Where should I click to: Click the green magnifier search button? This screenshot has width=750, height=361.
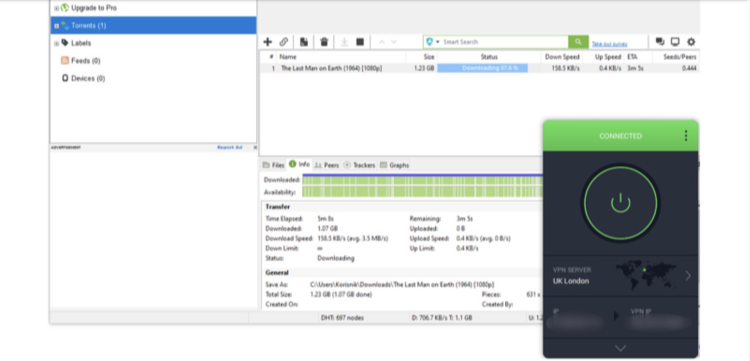(x=578, y=42)
